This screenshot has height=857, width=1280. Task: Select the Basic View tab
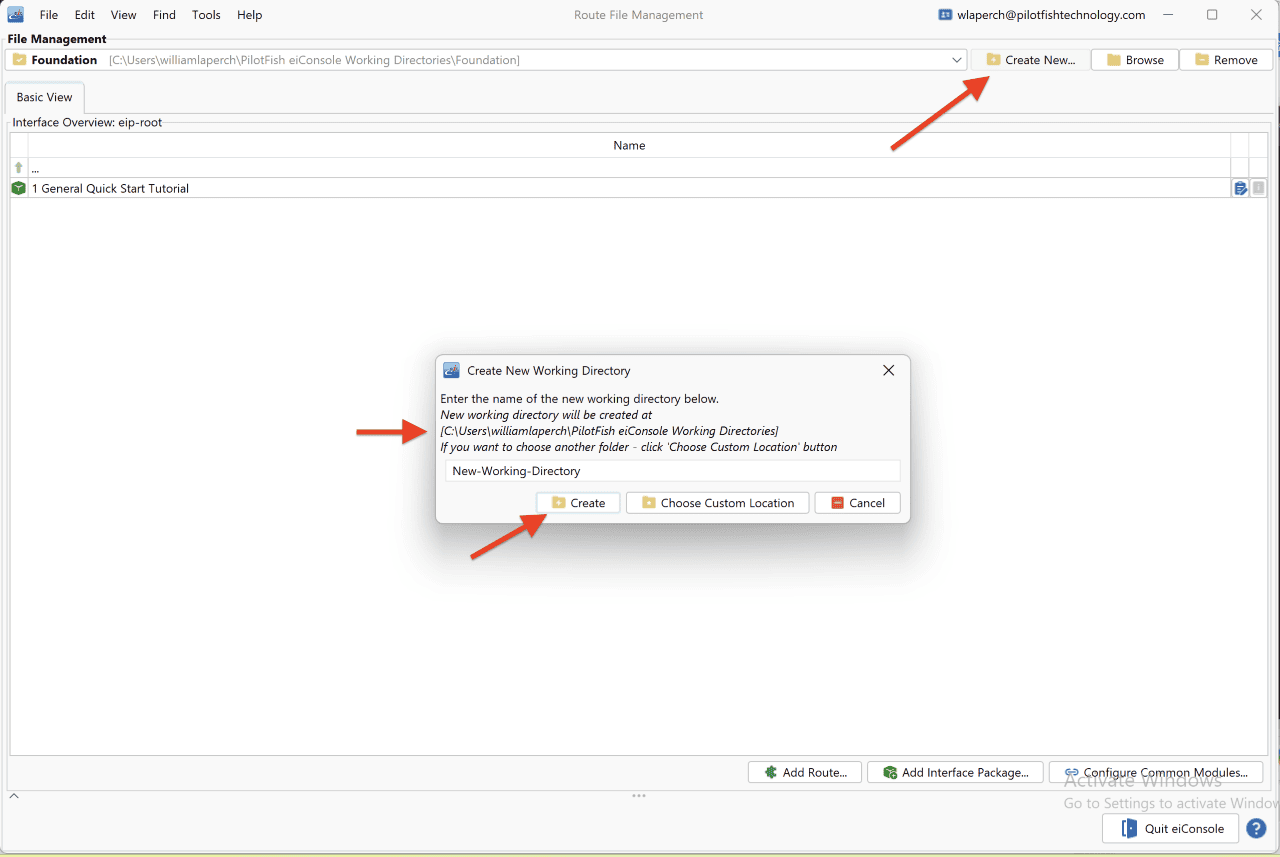click(x=45, y=98)
